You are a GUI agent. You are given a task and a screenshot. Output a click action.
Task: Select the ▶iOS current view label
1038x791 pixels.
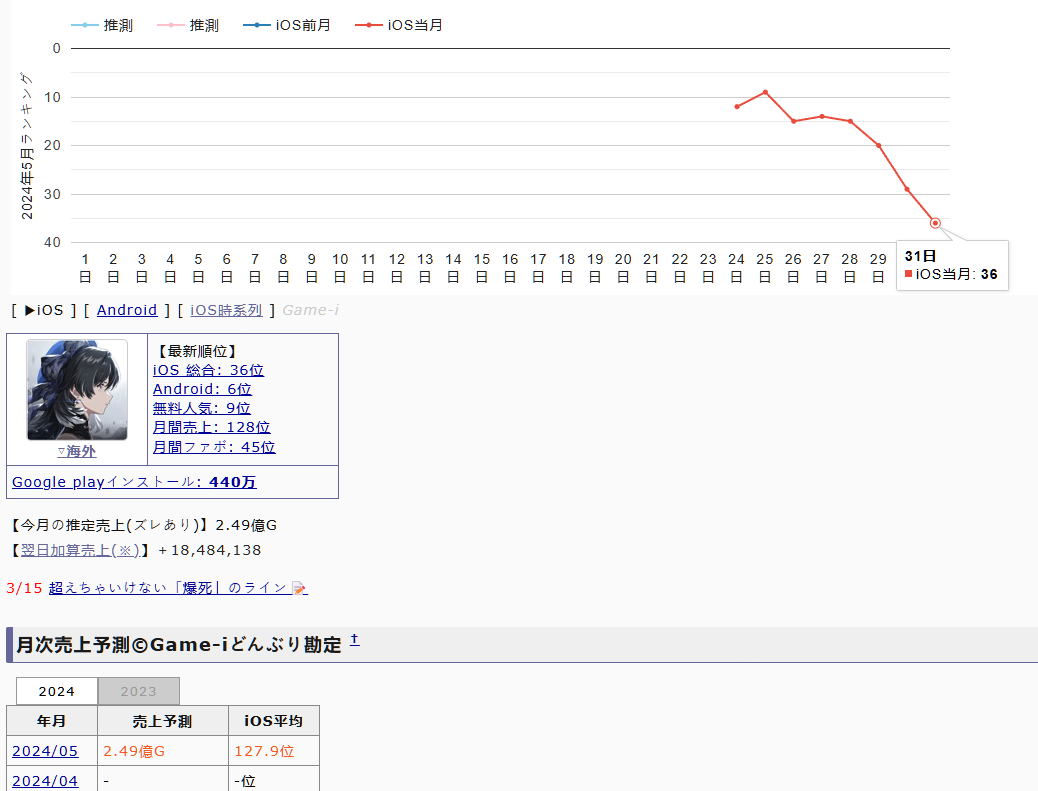pyautogui.click(x=44, y=310)
